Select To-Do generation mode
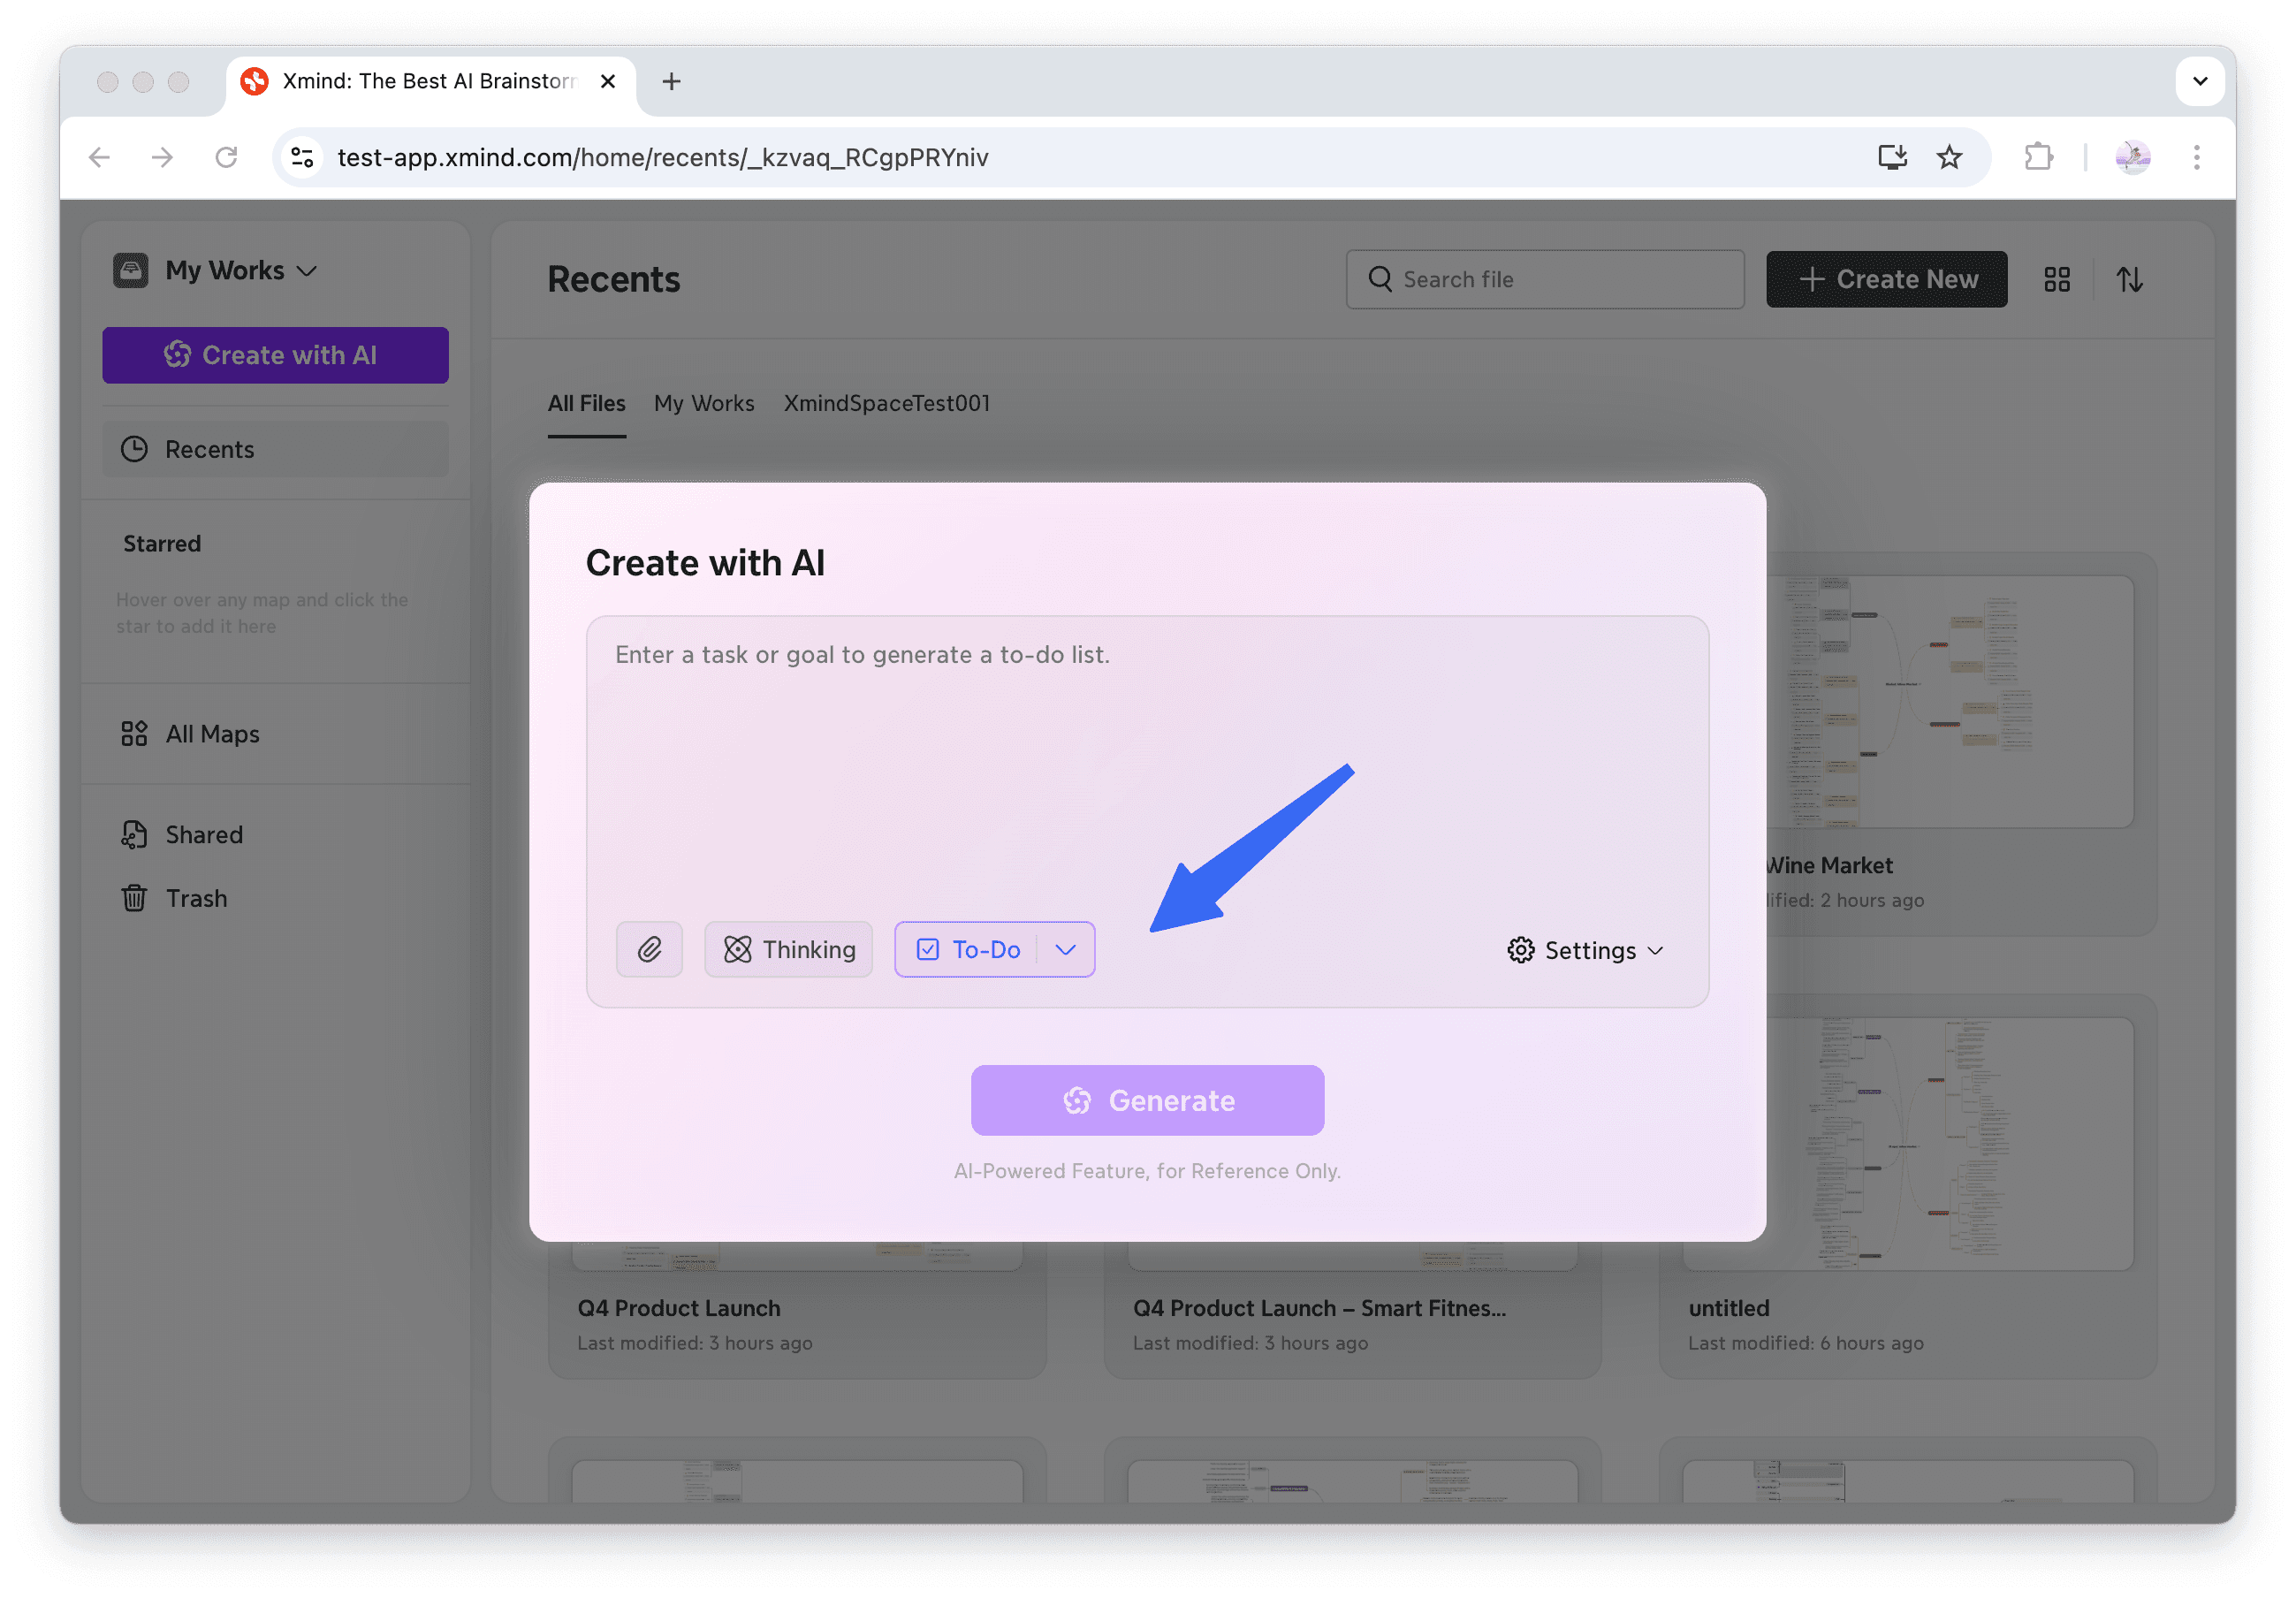This screenshot has height=1598, width=2296. (x=972, y=949)
